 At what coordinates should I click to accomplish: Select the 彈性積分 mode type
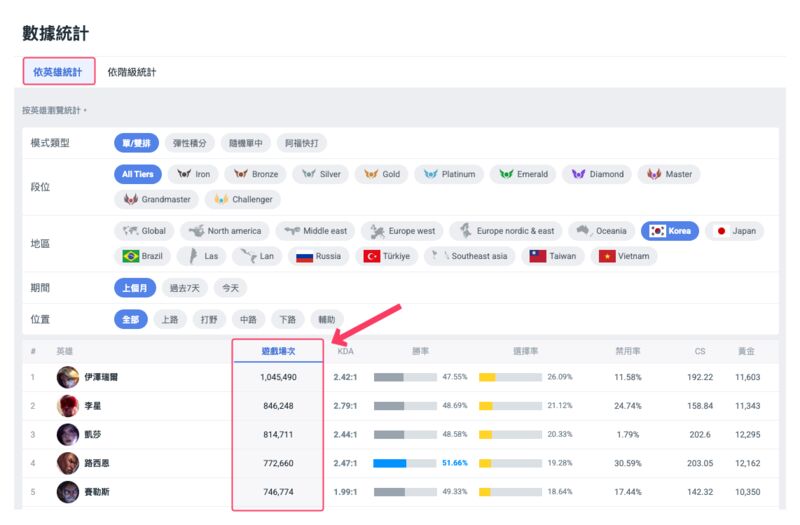click(x=190, y=143)
